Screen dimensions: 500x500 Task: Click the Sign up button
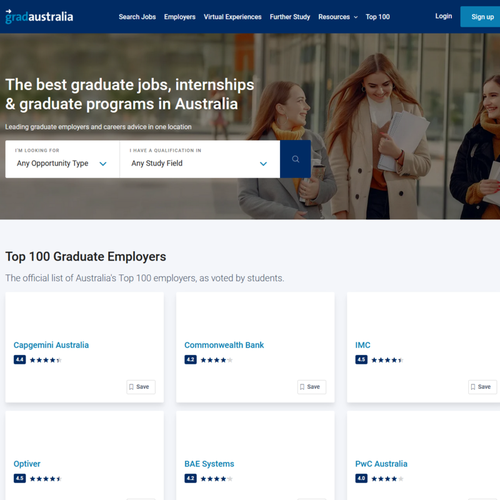pos(480,17)
